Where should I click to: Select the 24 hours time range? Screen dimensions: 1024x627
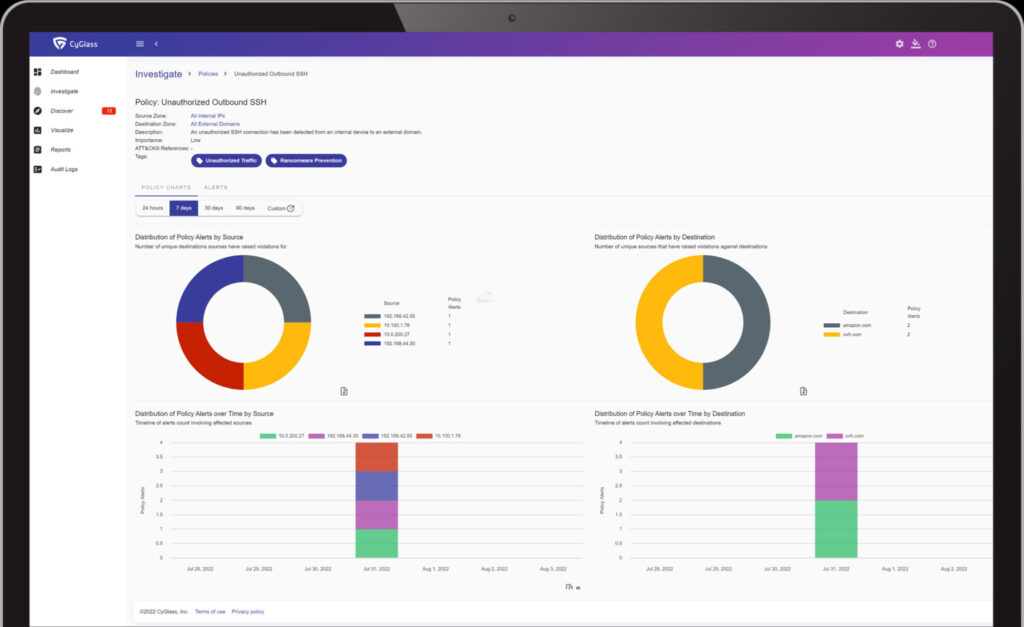point(153,208)
